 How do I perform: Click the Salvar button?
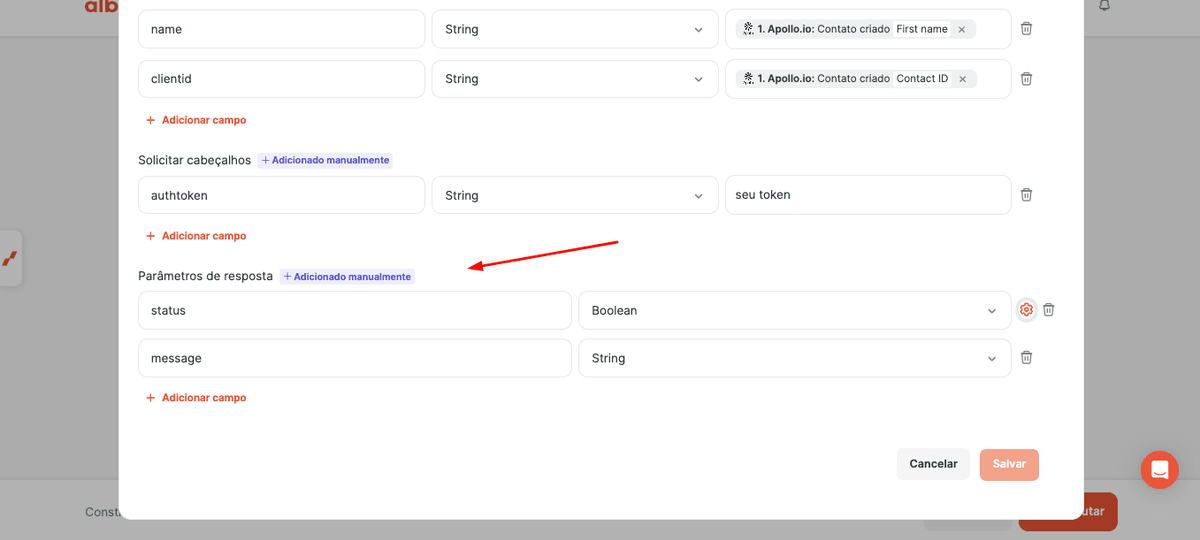click(1009, 464)
